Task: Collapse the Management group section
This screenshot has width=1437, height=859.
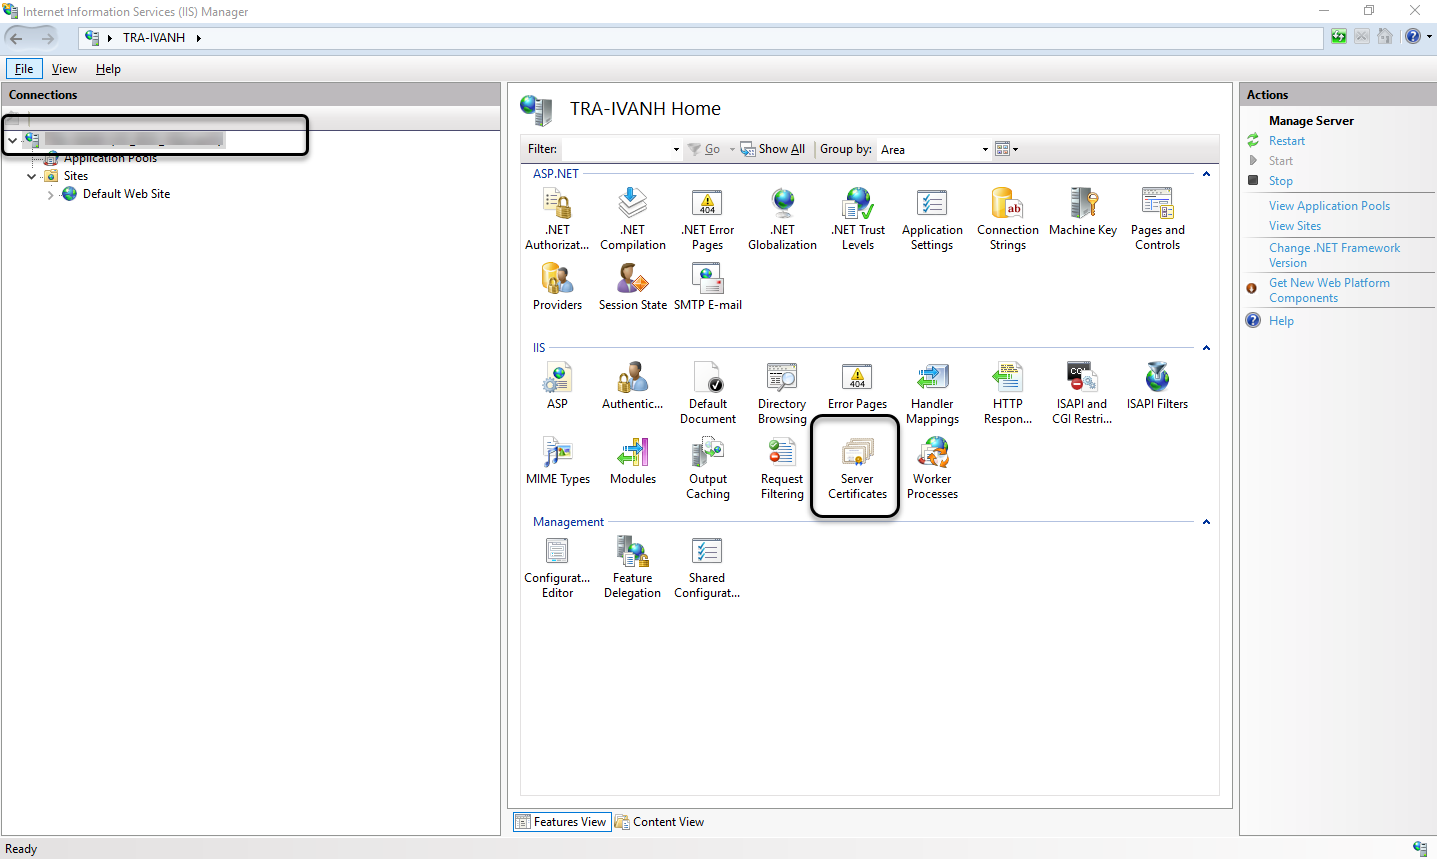Action: point(1206,522)
